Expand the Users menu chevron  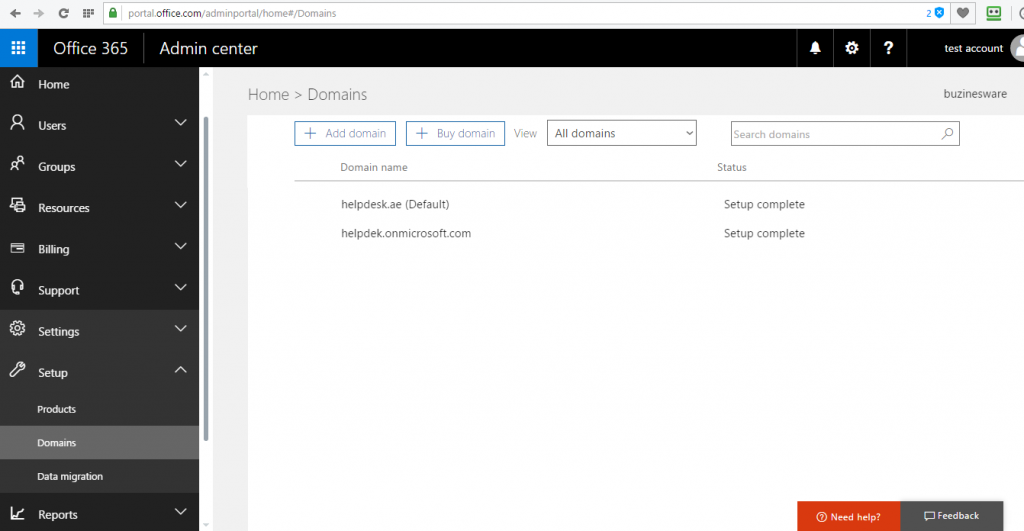(x=180, y=123)
